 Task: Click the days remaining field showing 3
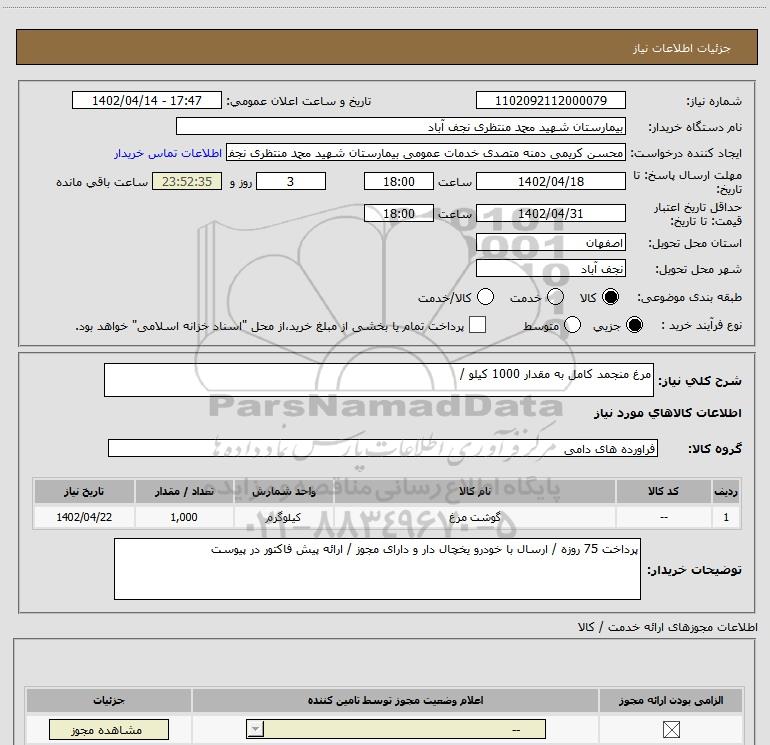291,181
